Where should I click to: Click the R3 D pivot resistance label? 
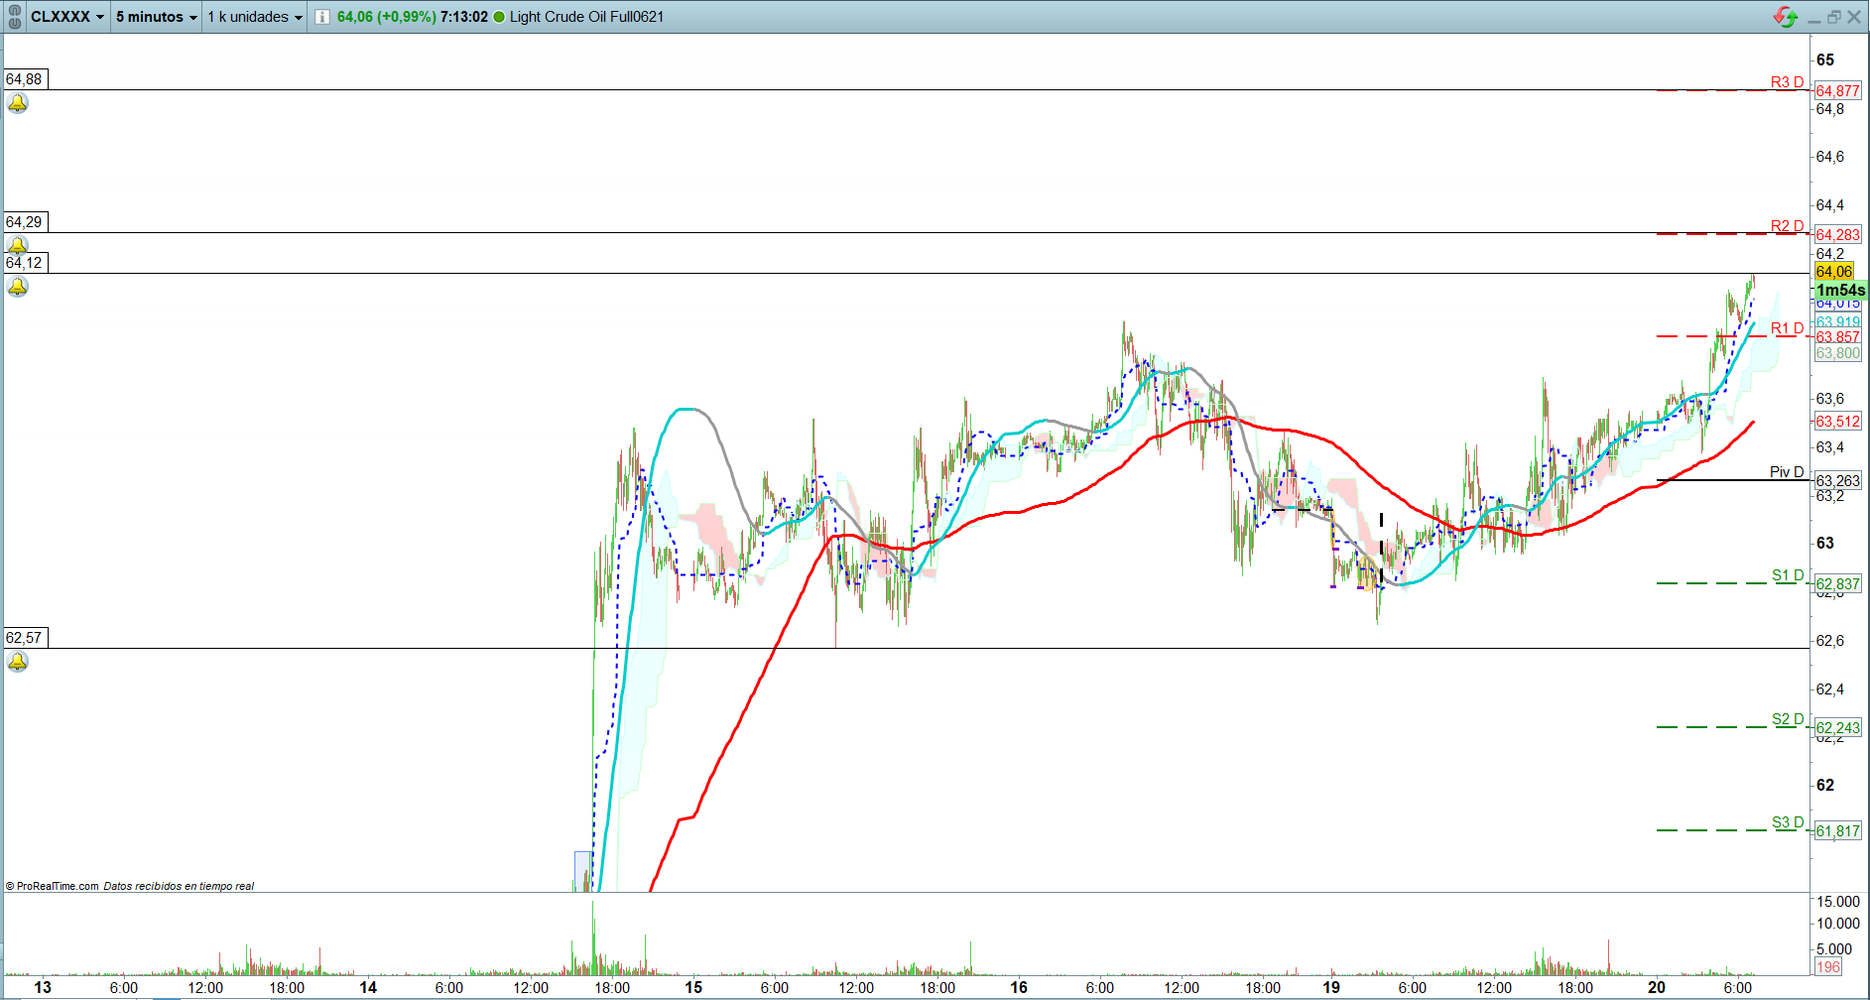click(x=1786, y=82)
